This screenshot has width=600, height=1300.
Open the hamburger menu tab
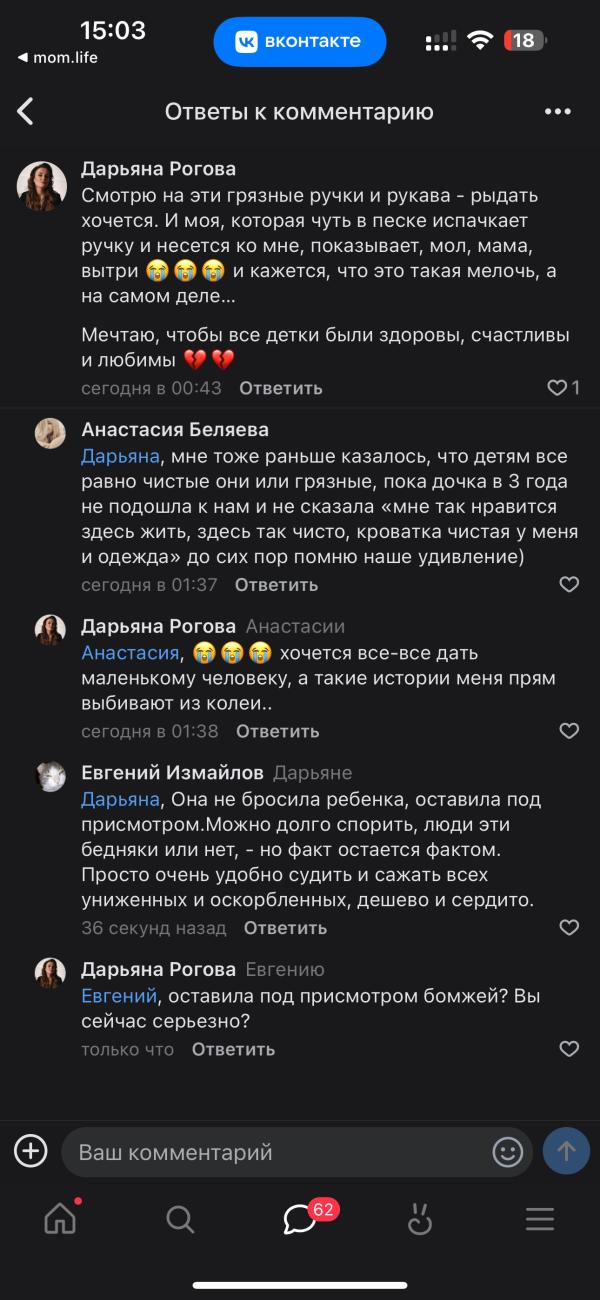[x=540, y=1219]
